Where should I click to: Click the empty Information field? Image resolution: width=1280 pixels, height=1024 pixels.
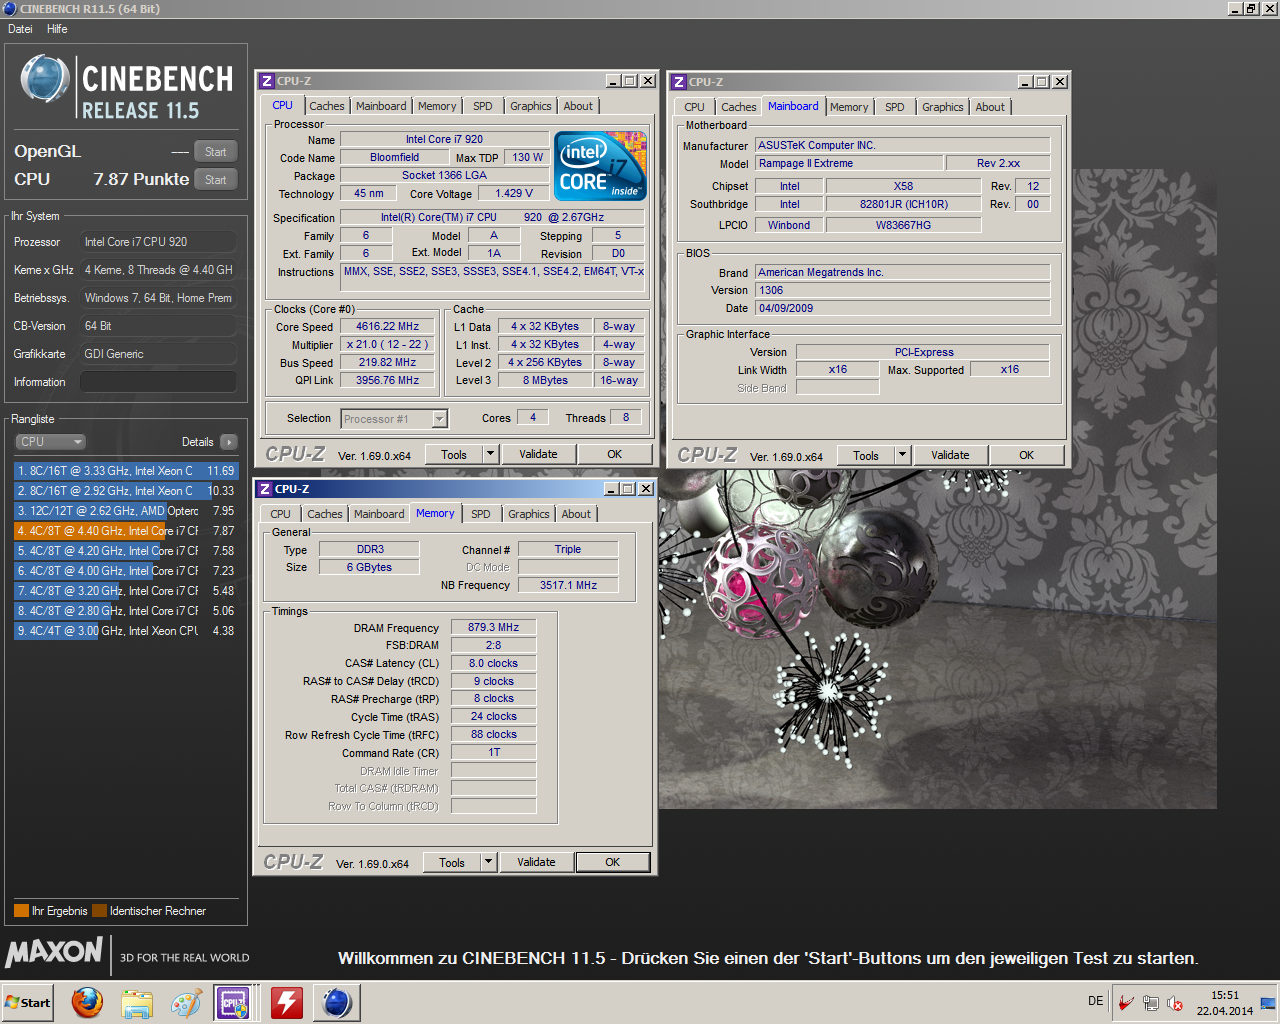point(158,382)
